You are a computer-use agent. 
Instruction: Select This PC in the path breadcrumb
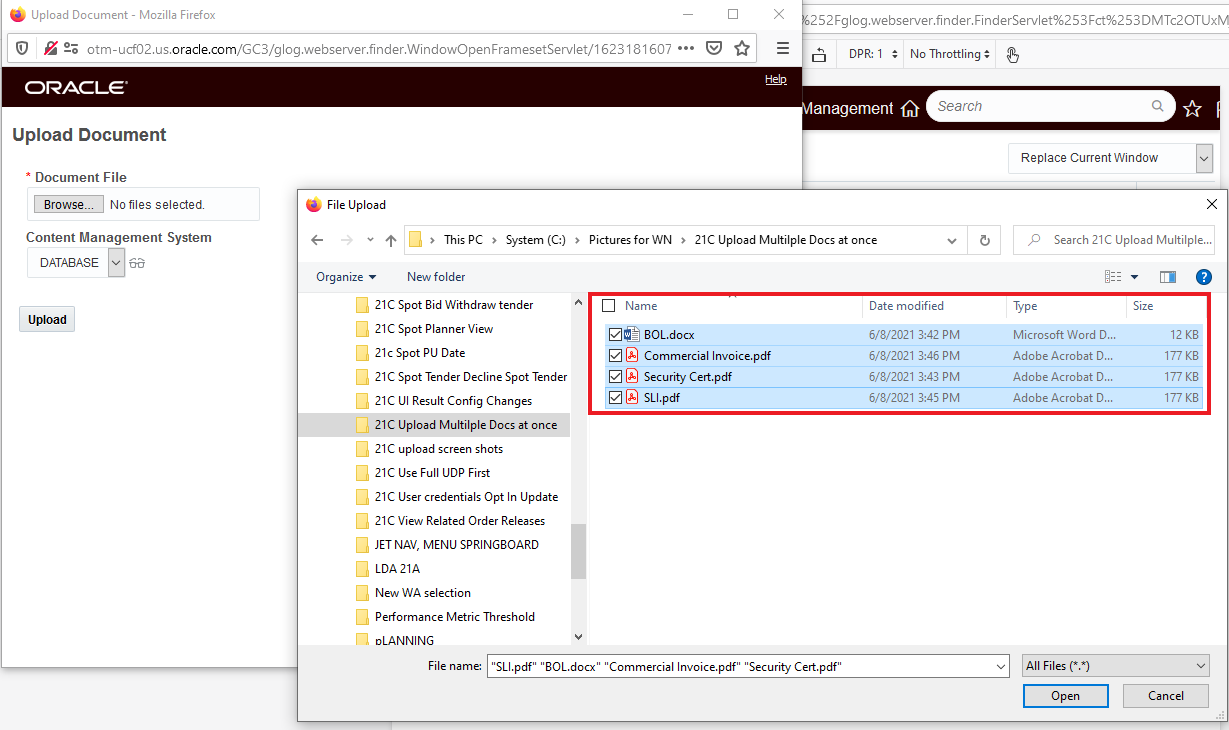tap(463, 240)
